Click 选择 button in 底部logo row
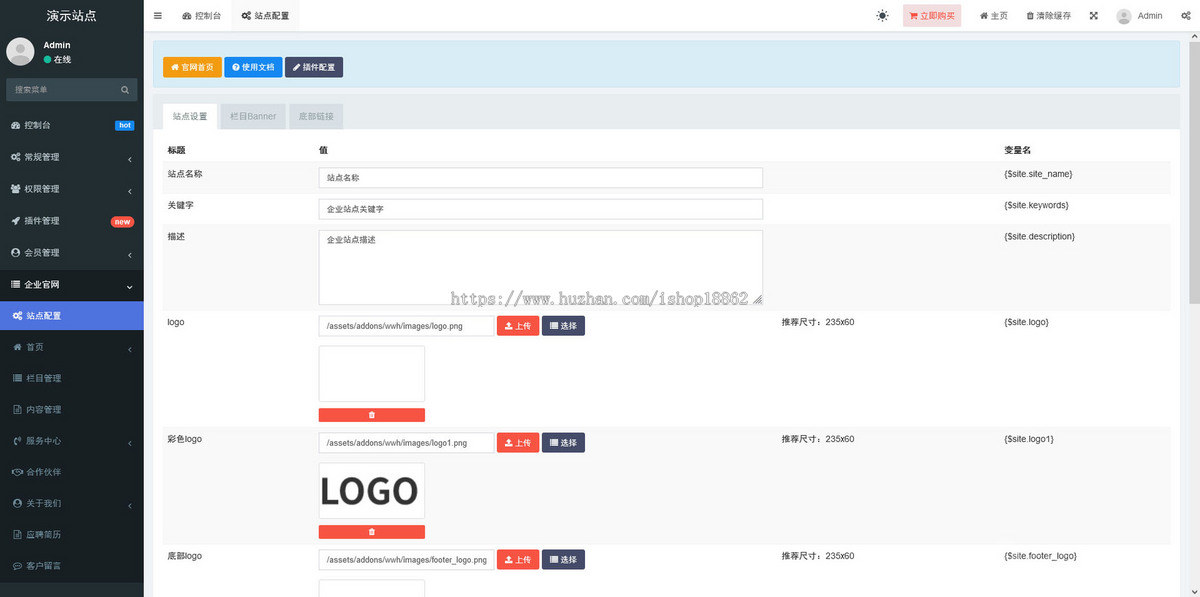 tap(563, 559)
